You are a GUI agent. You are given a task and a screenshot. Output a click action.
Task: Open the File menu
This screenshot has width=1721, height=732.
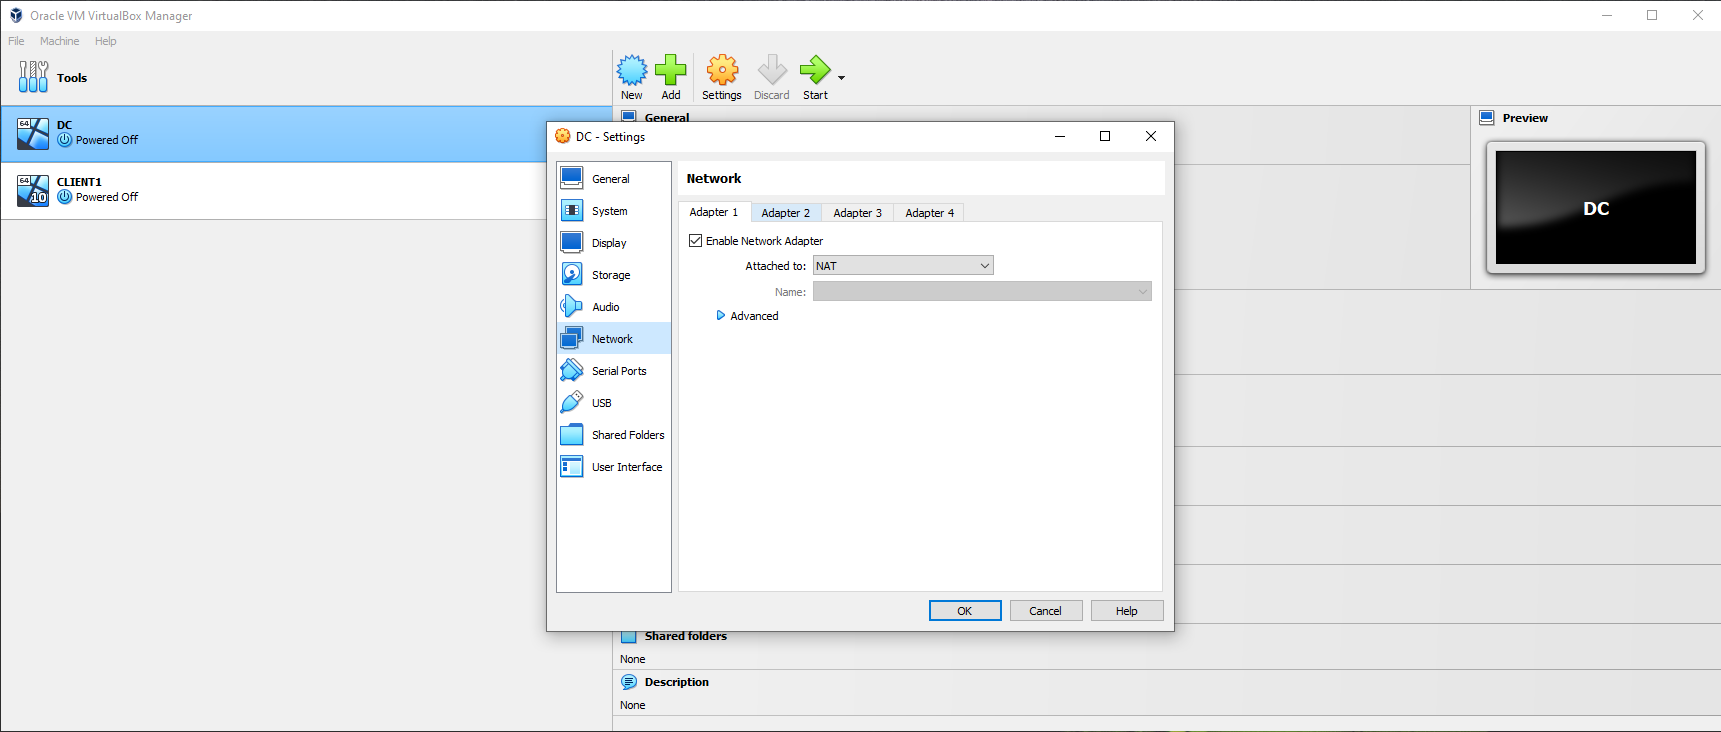pos(16,41)
